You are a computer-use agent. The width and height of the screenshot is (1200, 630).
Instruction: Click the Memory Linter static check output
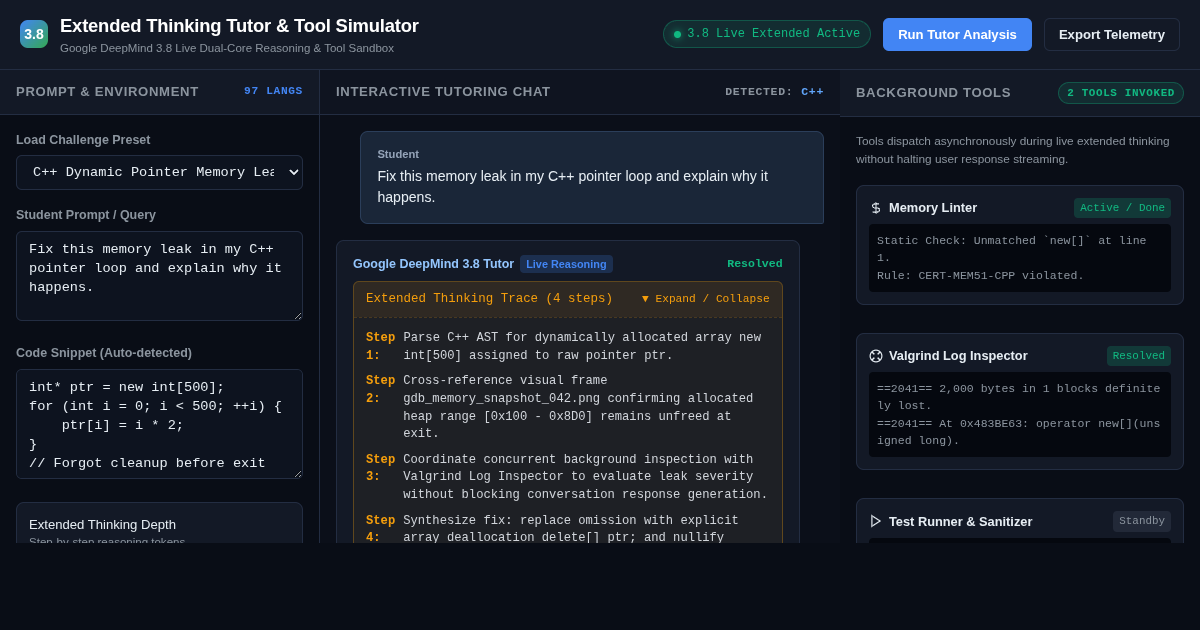1020,258
